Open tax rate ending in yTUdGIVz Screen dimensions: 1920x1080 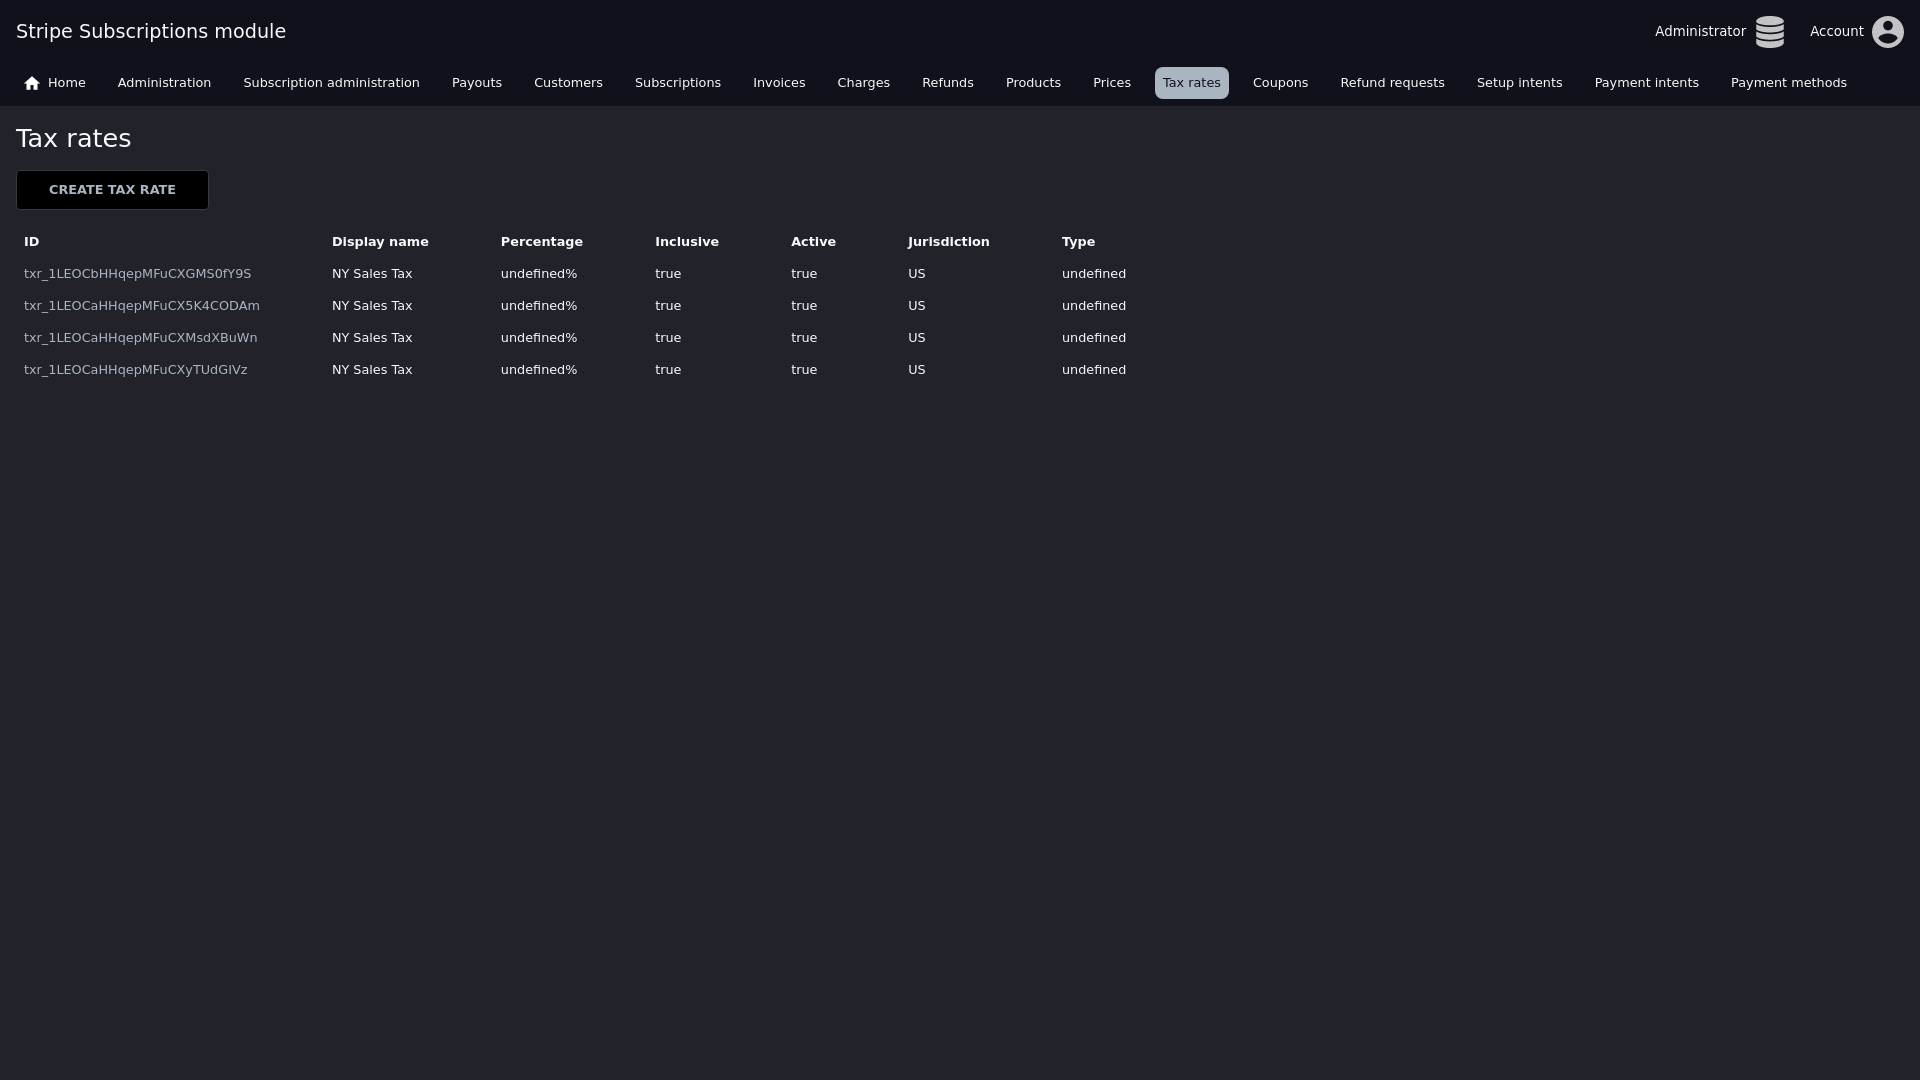pos(135,370)
